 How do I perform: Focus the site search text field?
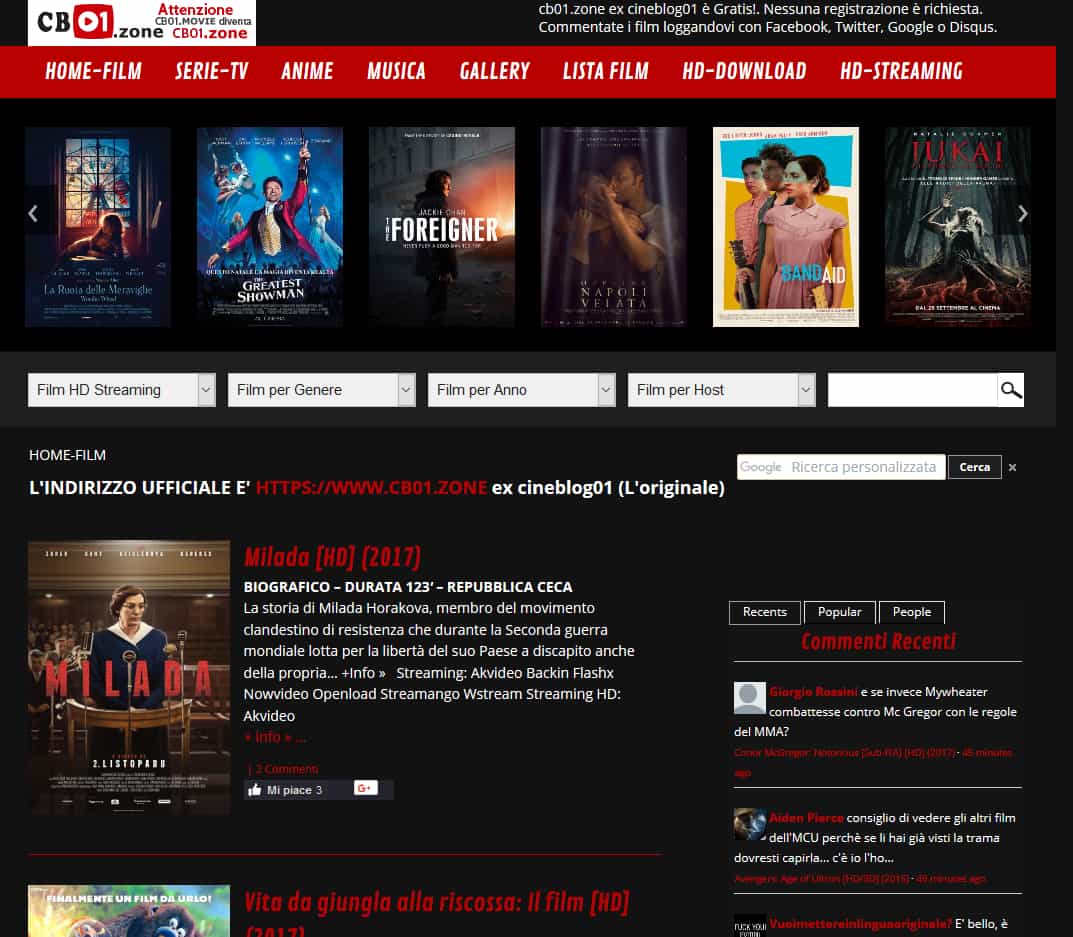[x=912, y=390]
